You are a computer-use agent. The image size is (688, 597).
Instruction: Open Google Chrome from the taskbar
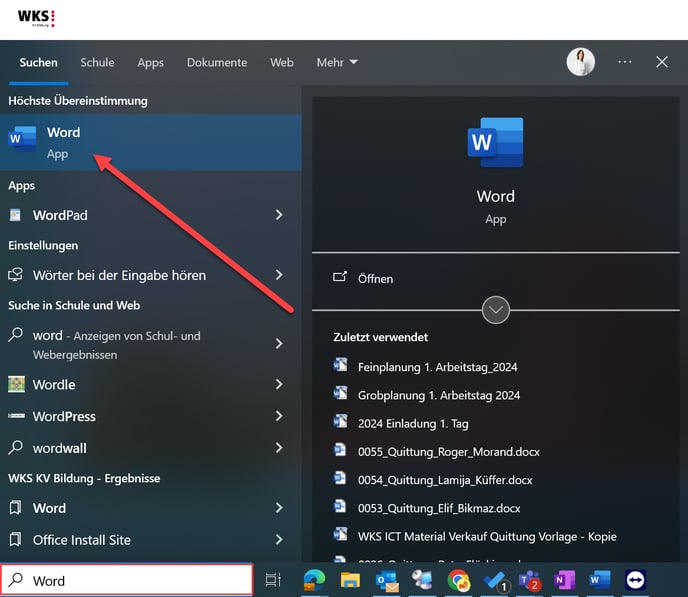click(459, 580)
